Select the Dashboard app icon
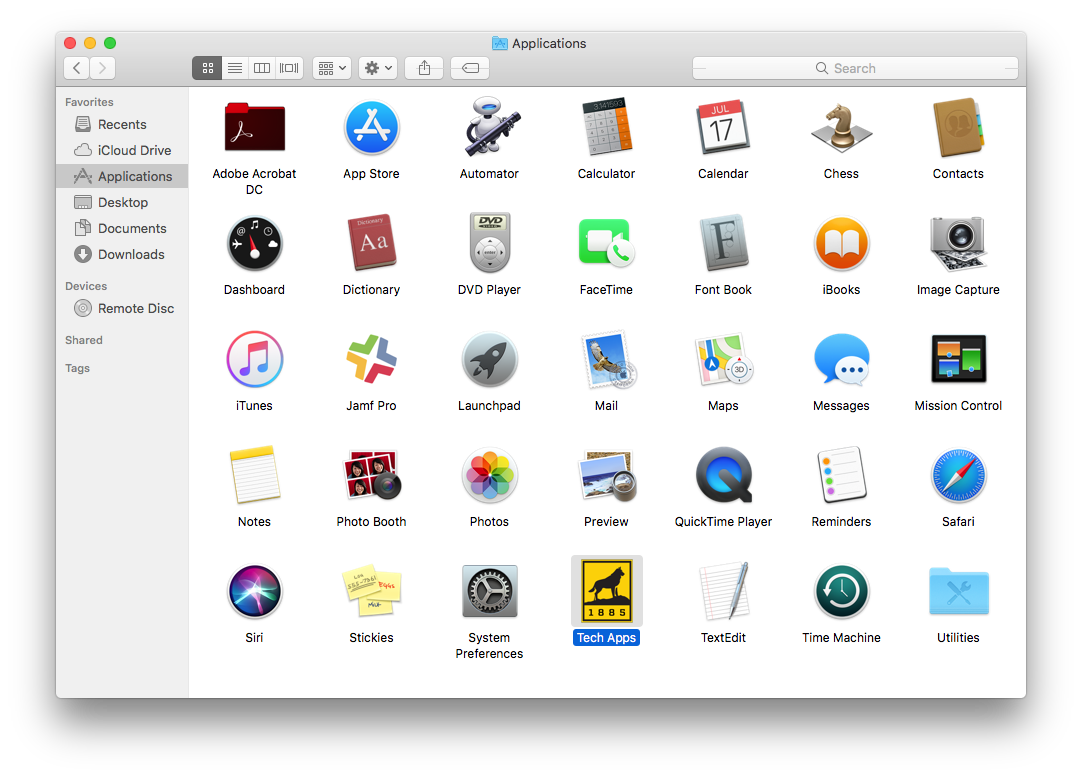1082x778 pixels. [255, 244]
